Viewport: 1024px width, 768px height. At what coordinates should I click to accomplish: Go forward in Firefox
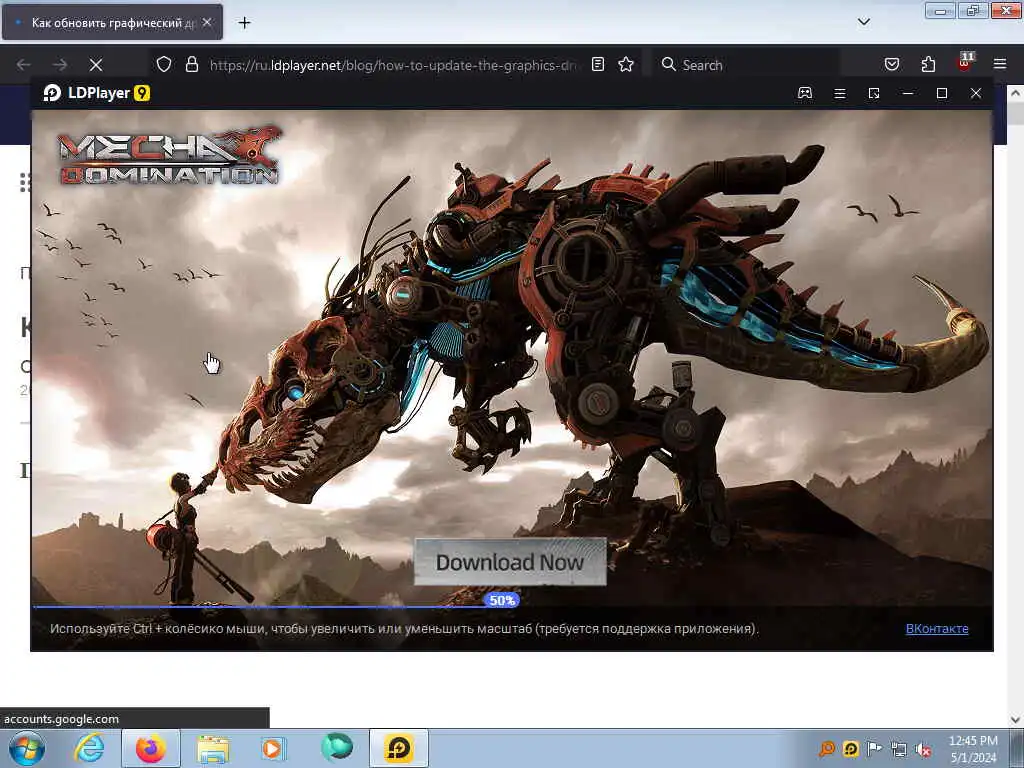(60, 65)
